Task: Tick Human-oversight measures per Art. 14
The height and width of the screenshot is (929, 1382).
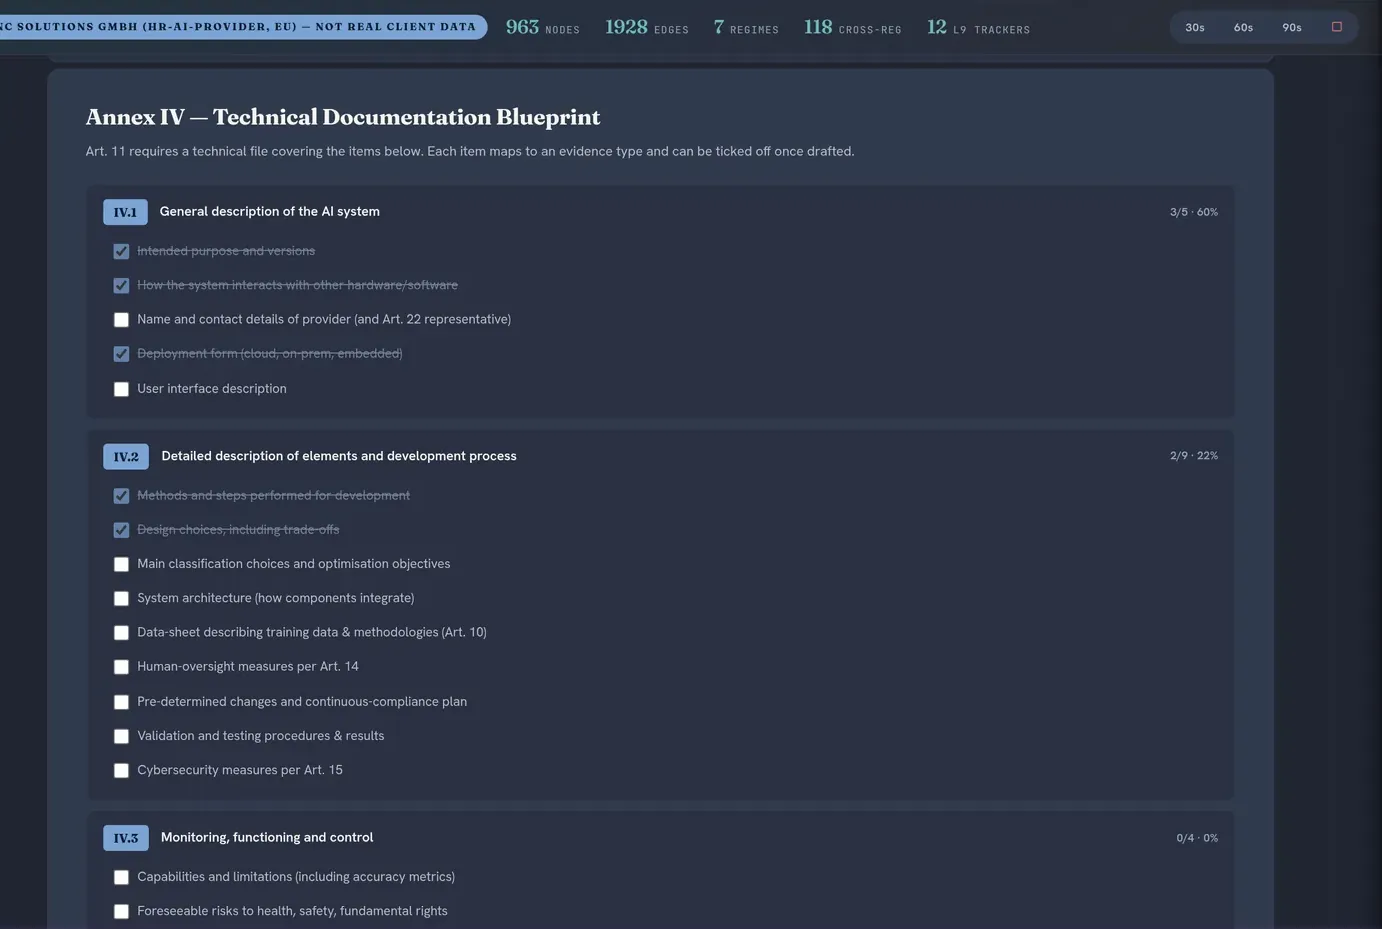Action: [x=121, y=667]
